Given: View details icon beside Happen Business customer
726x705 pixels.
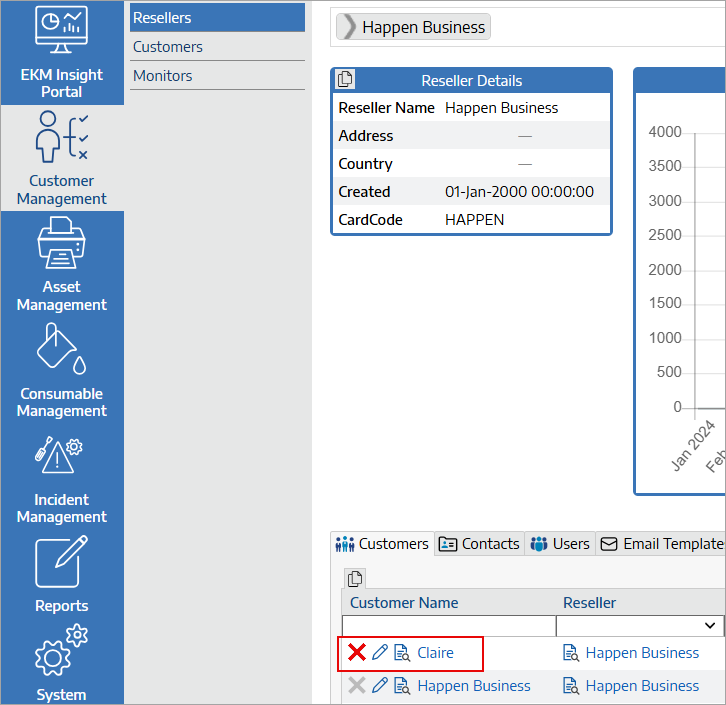Looking at the screenshot, I should tap(402, 686).
